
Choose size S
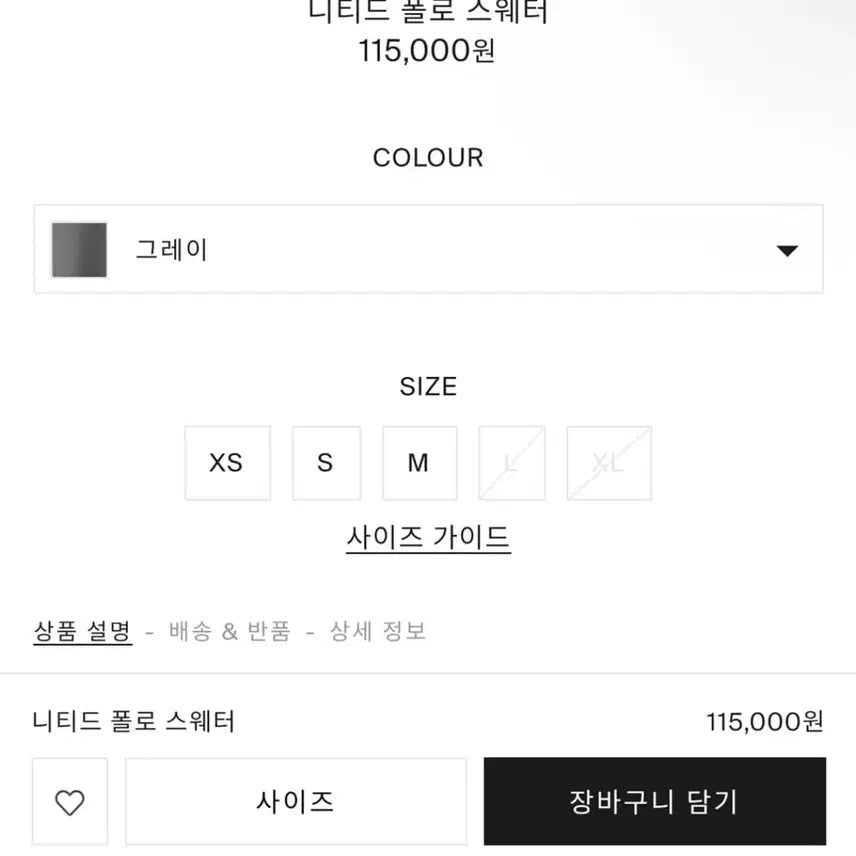(326, 463)
